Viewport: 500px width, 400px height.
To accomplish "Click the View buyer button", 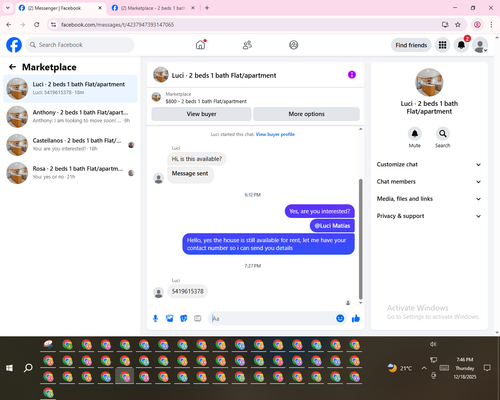I will [201, 114].
